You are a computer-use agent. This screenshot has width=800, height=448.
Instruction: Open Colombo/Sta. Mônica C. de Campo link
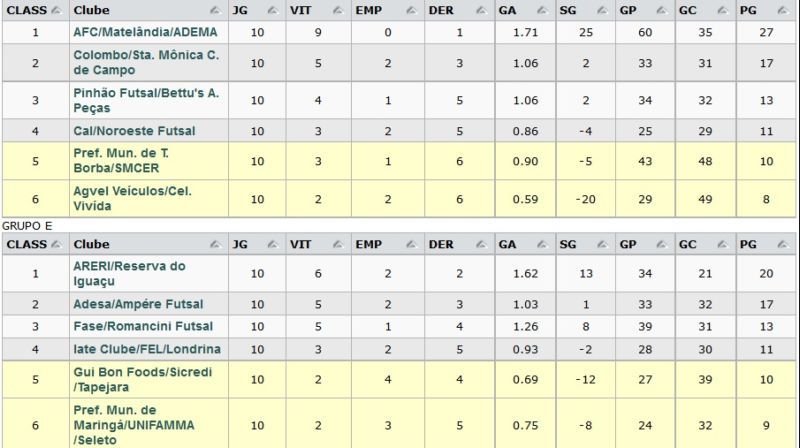point(146,62)
